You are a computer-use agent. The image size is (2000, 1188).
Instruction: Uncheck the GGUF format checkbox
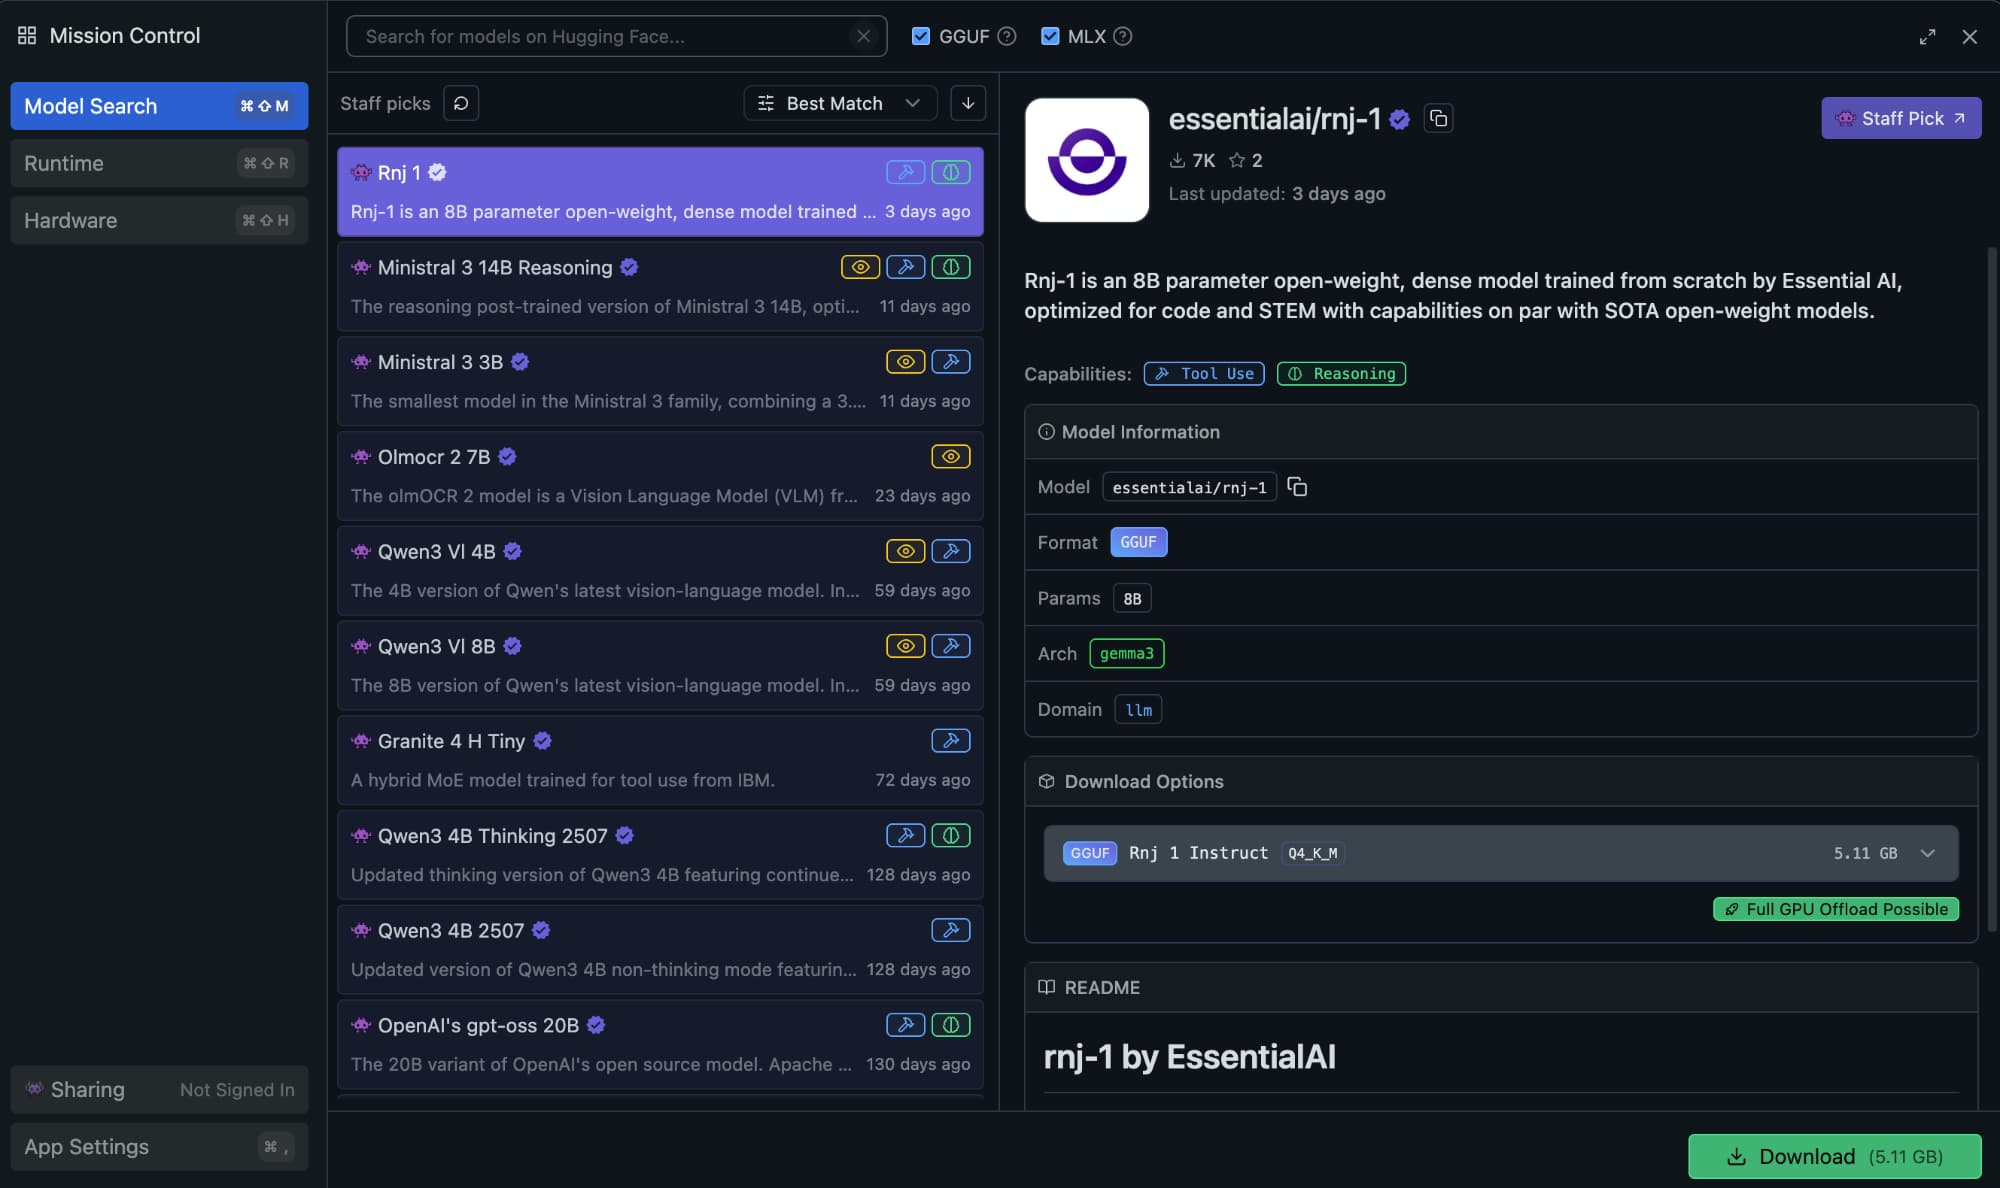pyautogui.click(x=921, y=36)
